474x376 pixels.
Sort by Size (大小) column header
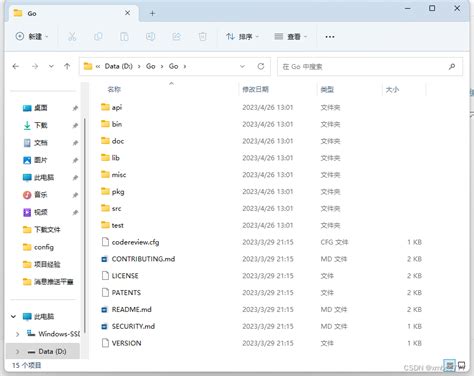coord(392,89)
